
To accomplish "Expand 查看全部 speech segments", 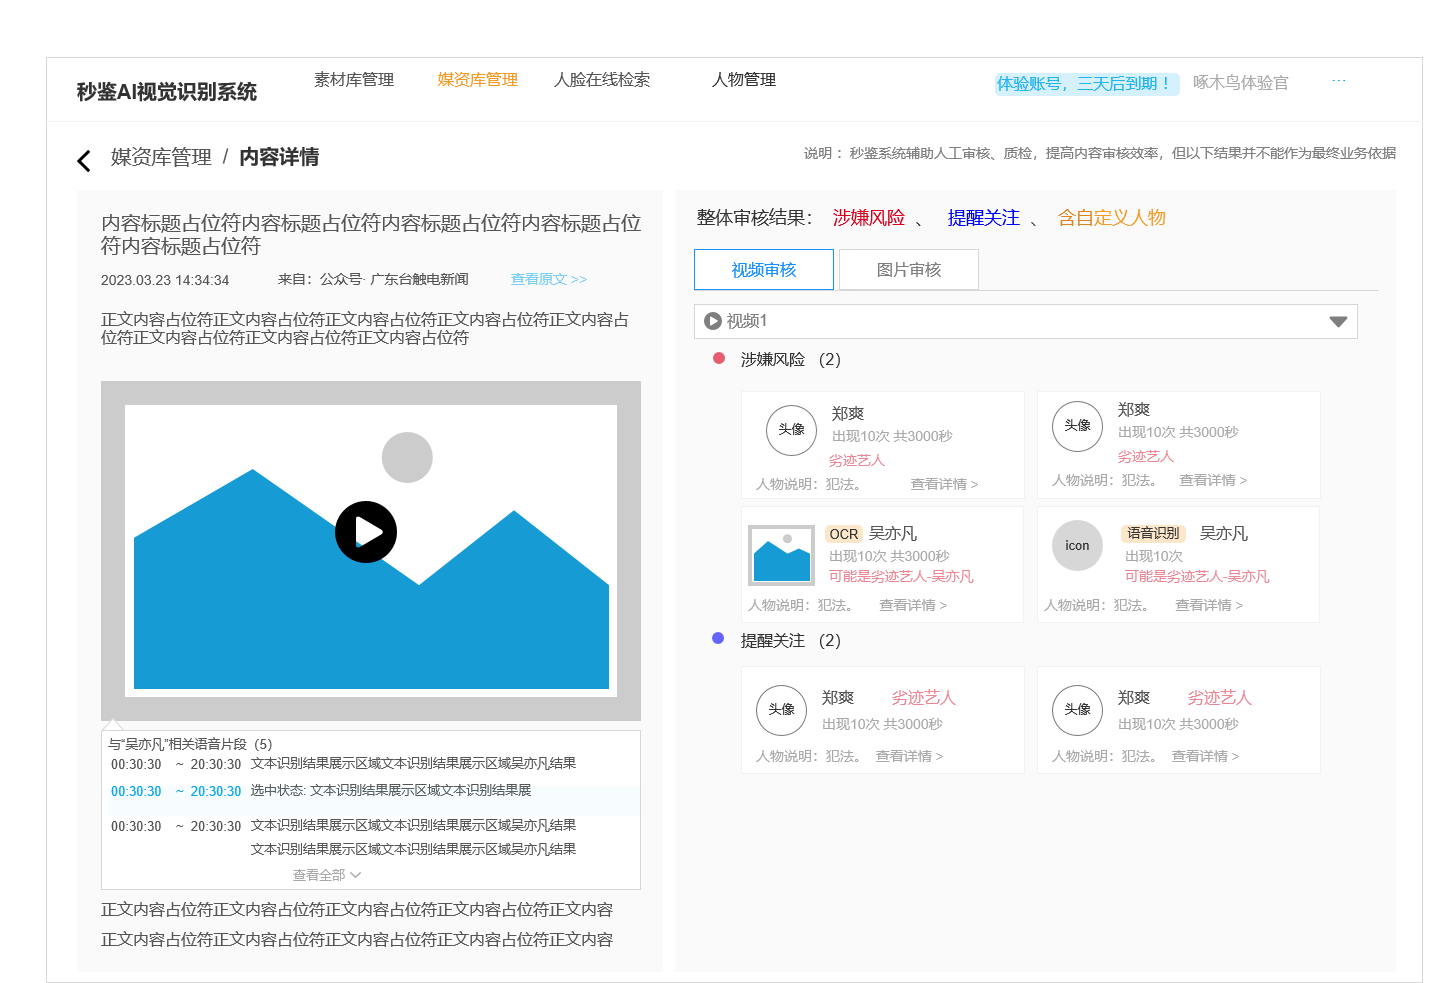I will tap(327, 875).
